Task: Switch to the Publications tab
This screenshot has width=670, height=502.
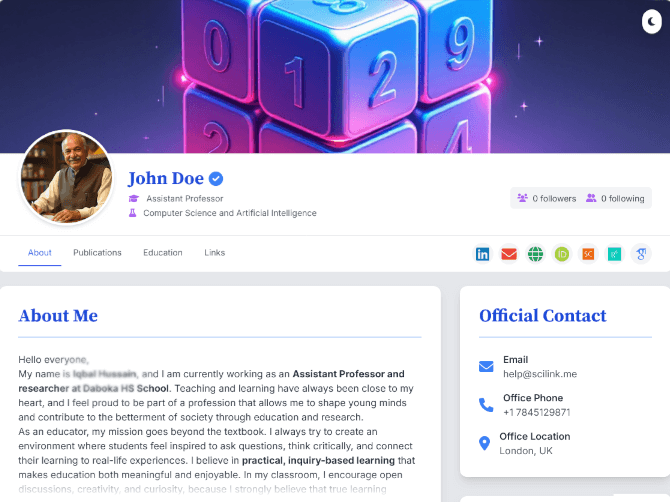Action: [x=97, y=252]
